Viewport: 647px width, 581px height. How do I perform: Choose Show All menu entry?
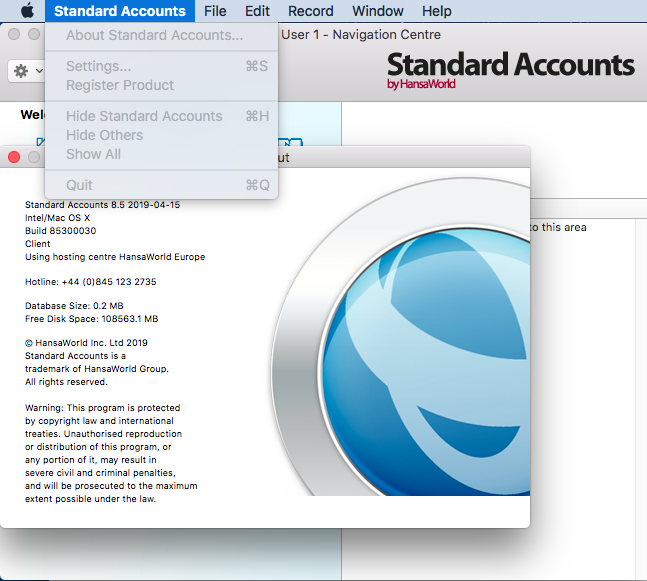[161, 154]
